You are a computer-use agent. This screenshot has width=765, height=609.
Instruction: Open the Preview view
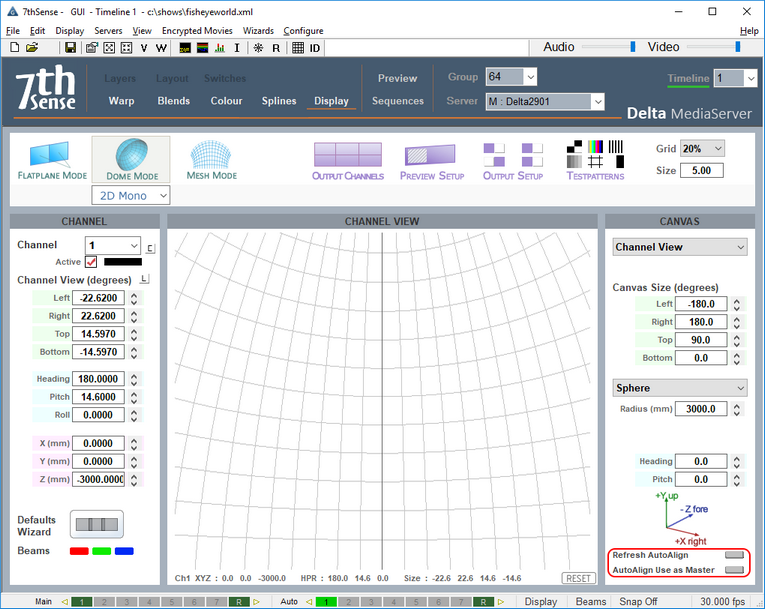click(397, 78)
